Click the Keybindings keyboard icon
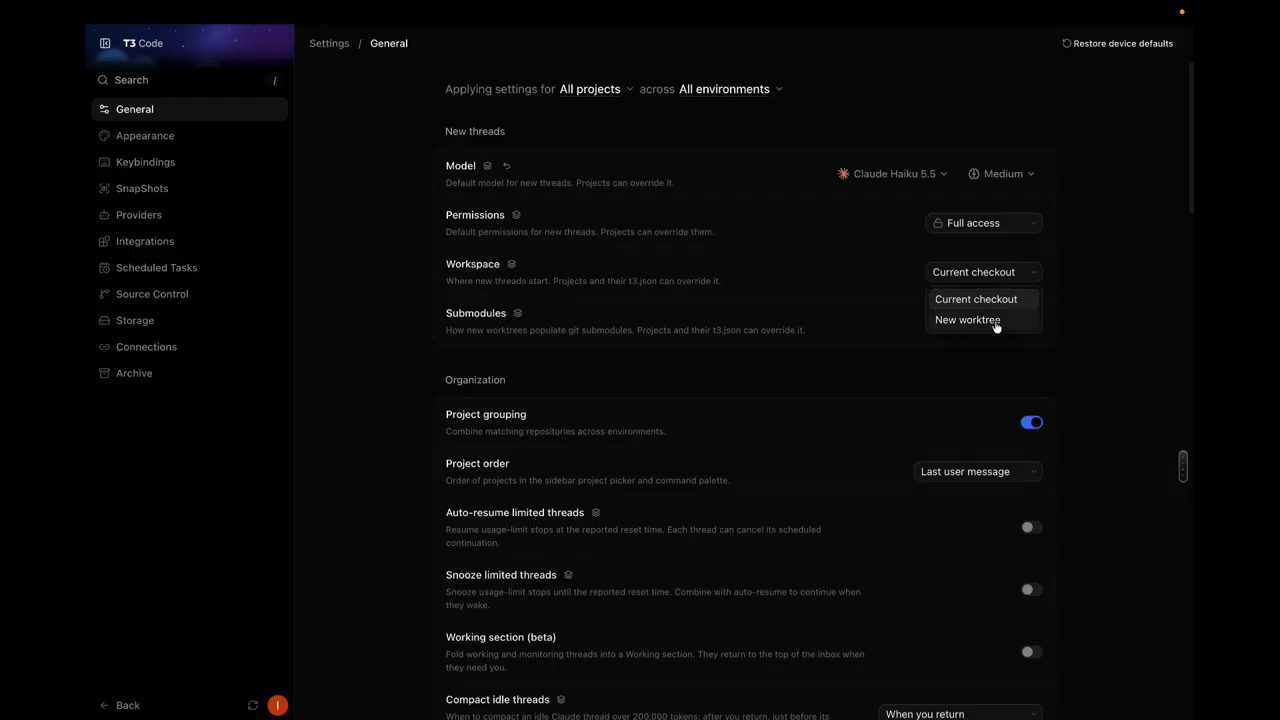The image size is (1280, 720). (x=104, y=162)
